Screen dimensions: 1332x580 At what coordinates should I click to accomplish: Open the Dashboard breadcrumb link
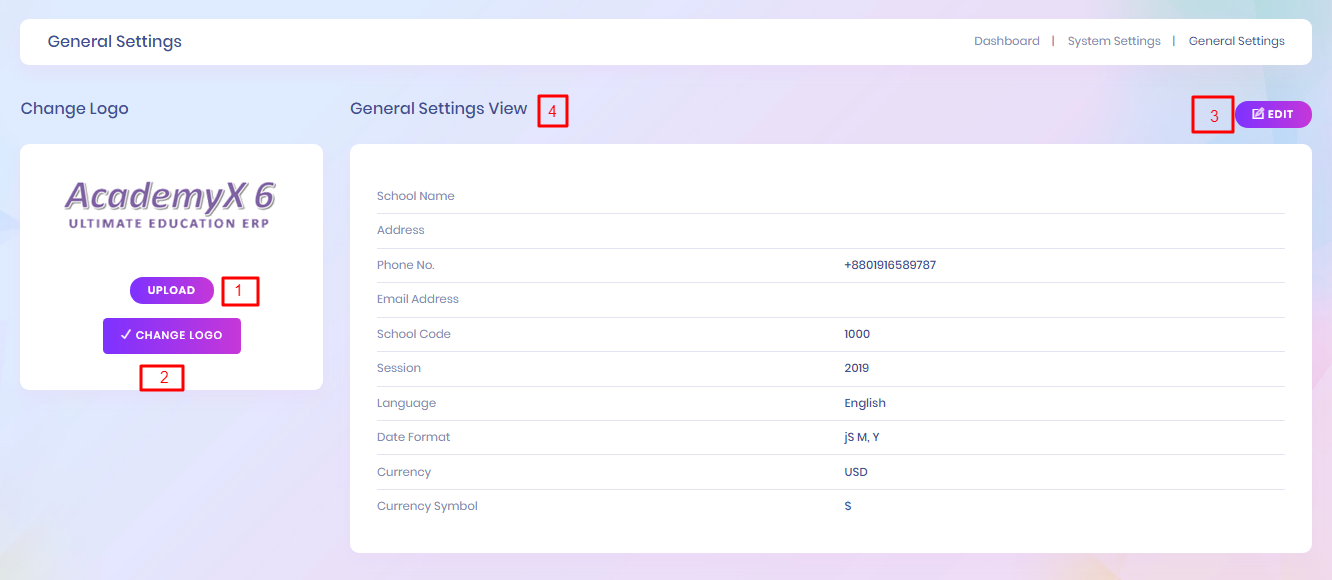click(x=1006, y=41)
